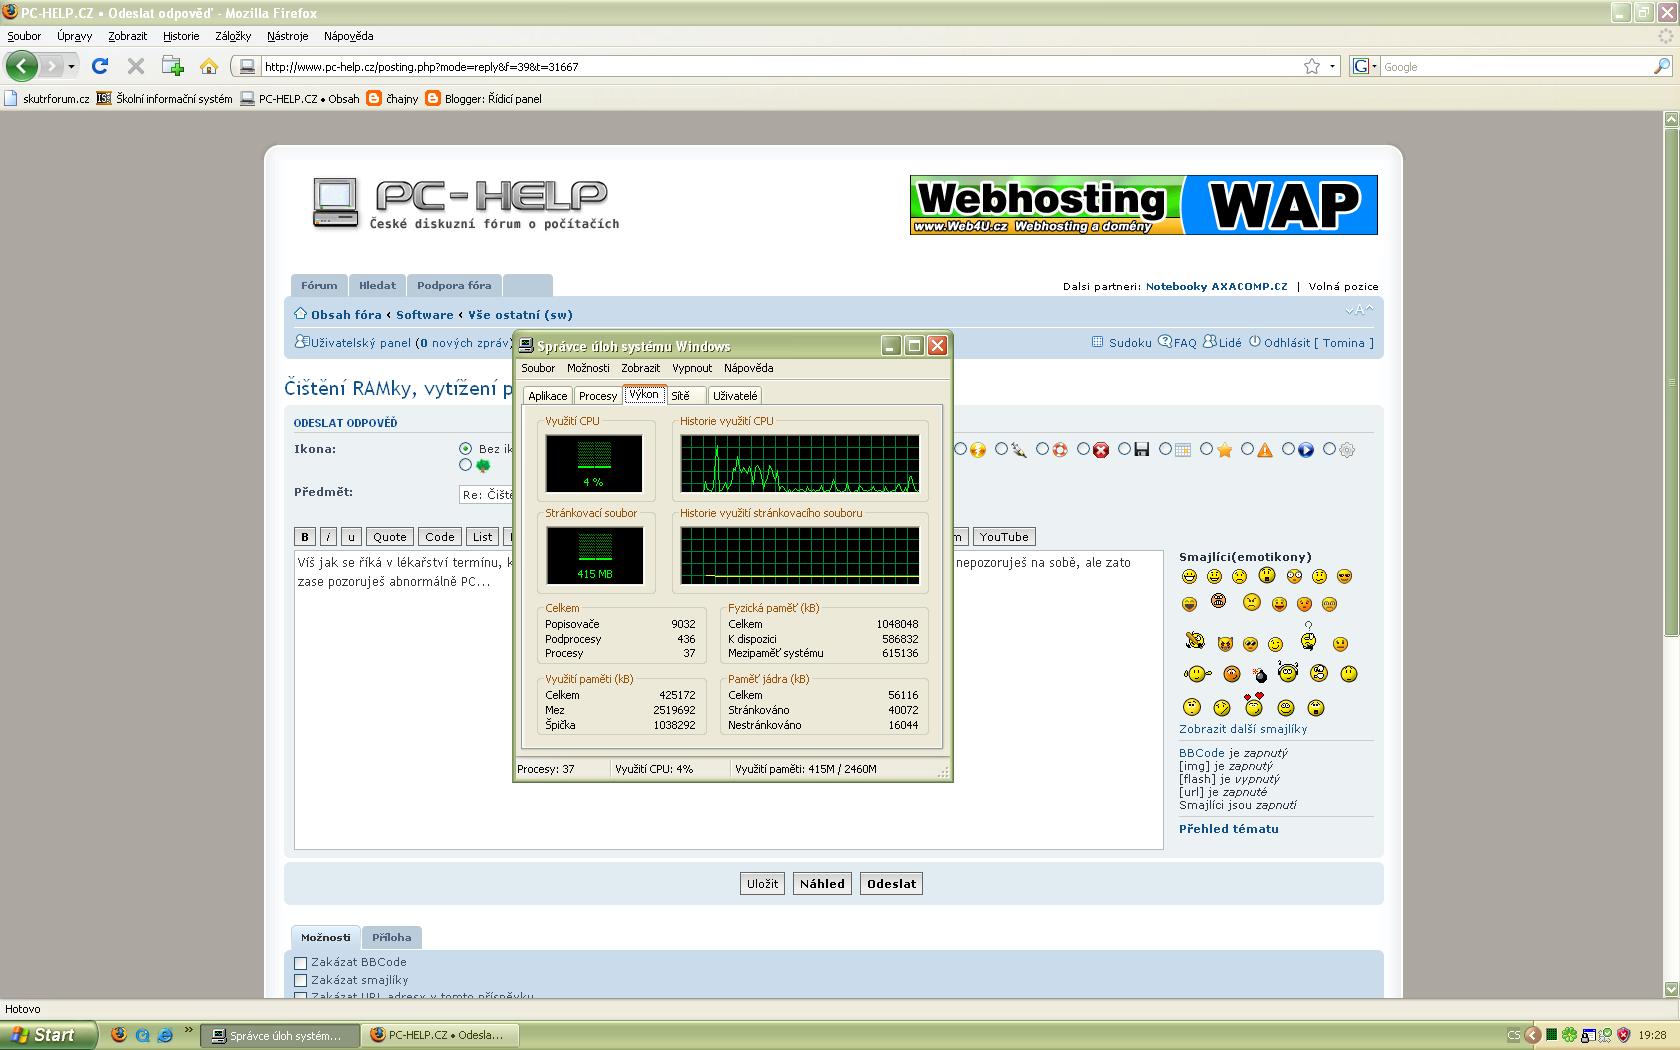Insert the angry devil-cat smiley
This screenshot has width=1680, height=1050.
click(x=1225, y=644)
